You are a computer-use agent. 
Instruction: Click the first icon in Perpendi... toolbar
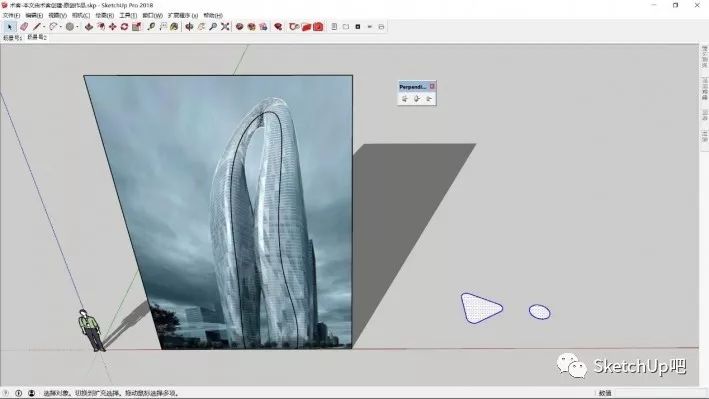[x=405, y=99]
